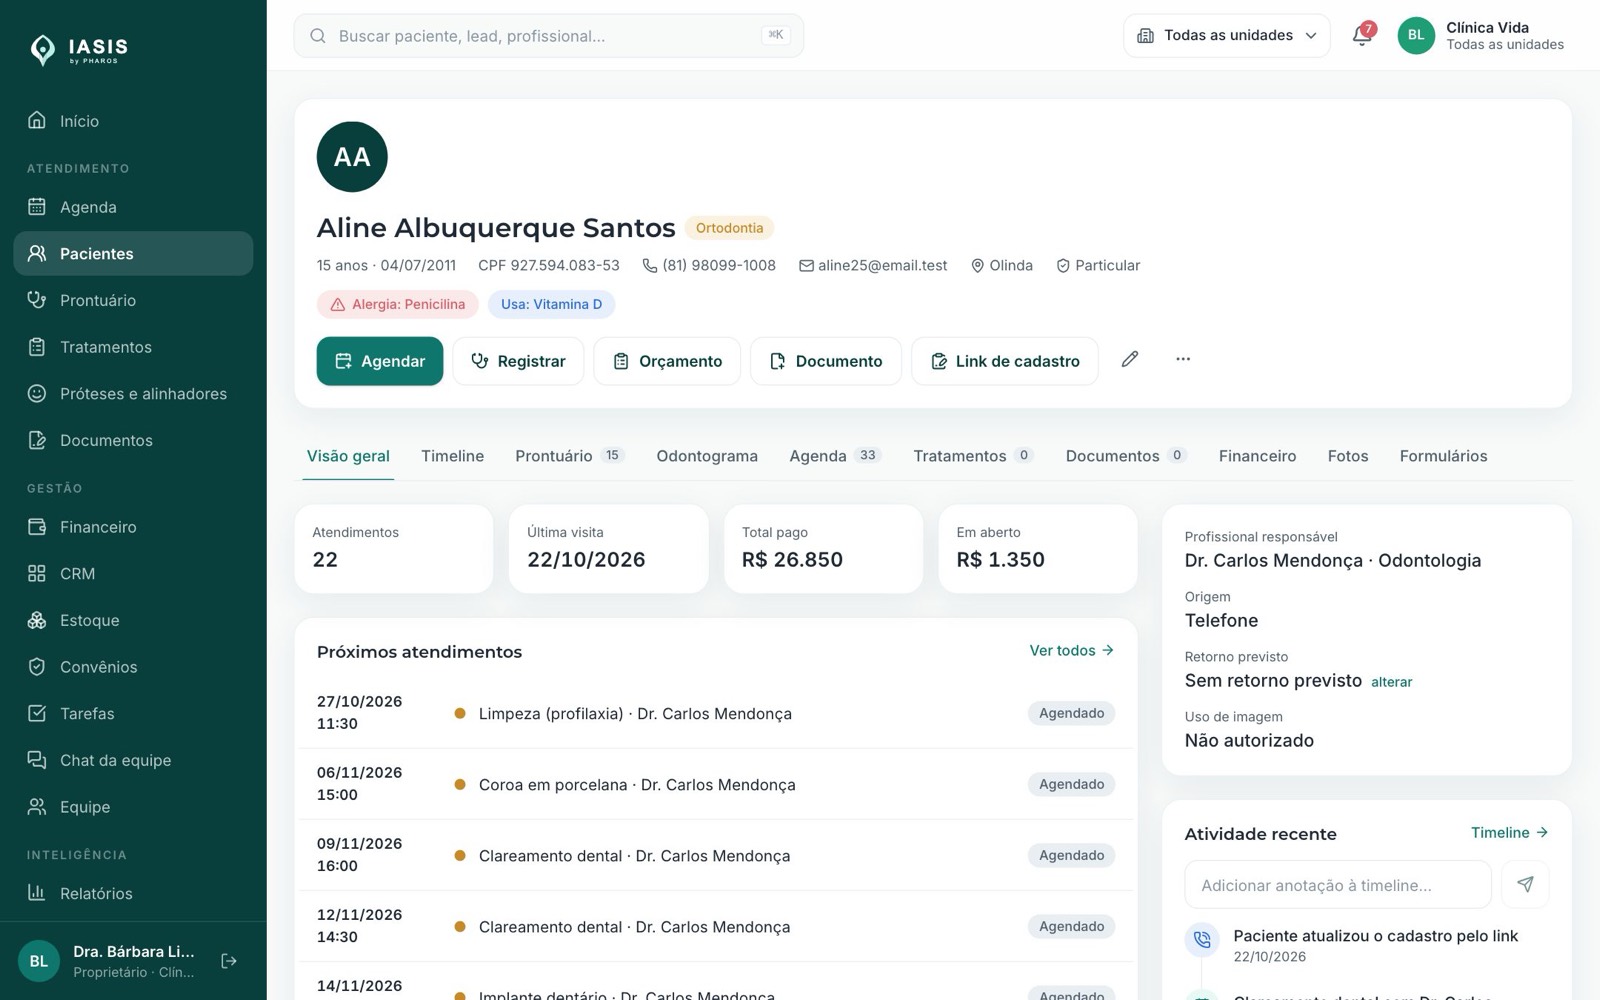Click the Agendar button
This screenshot has height=1000, width=1600.
[380, 361]
